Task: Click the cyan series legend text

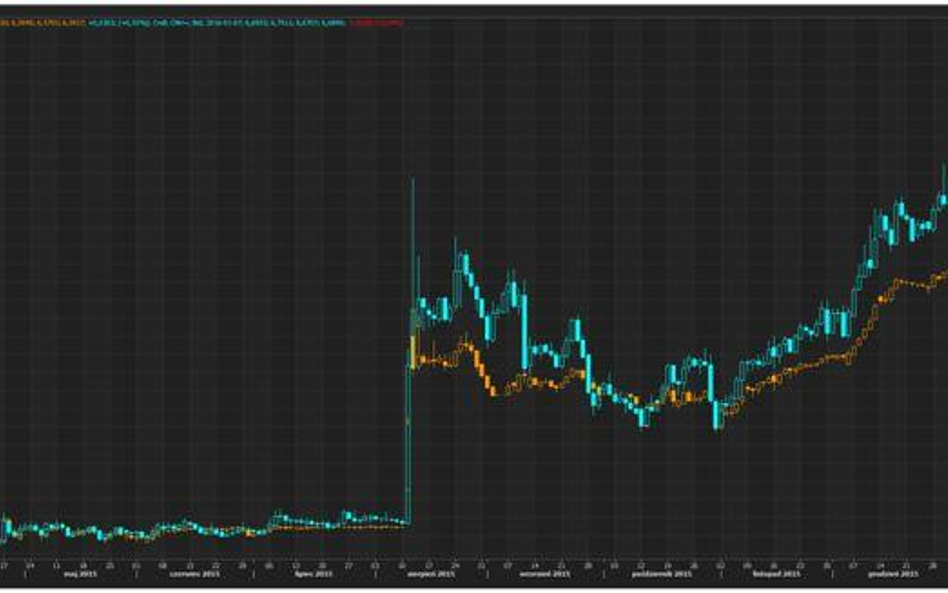Action: [218, 23]
